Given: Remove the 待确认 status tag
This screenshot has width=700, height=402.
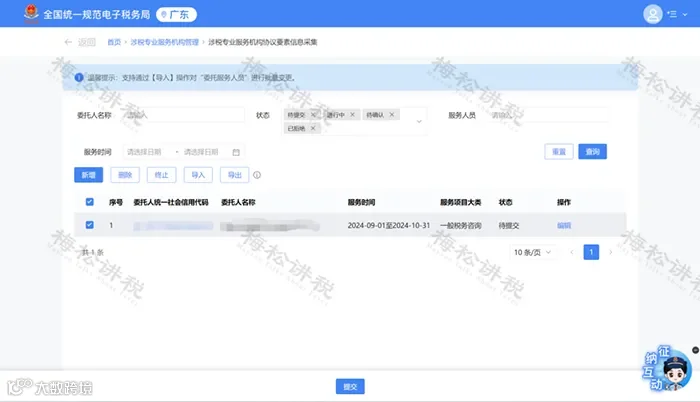Looking at the screenshot, I should pos(392,115).
